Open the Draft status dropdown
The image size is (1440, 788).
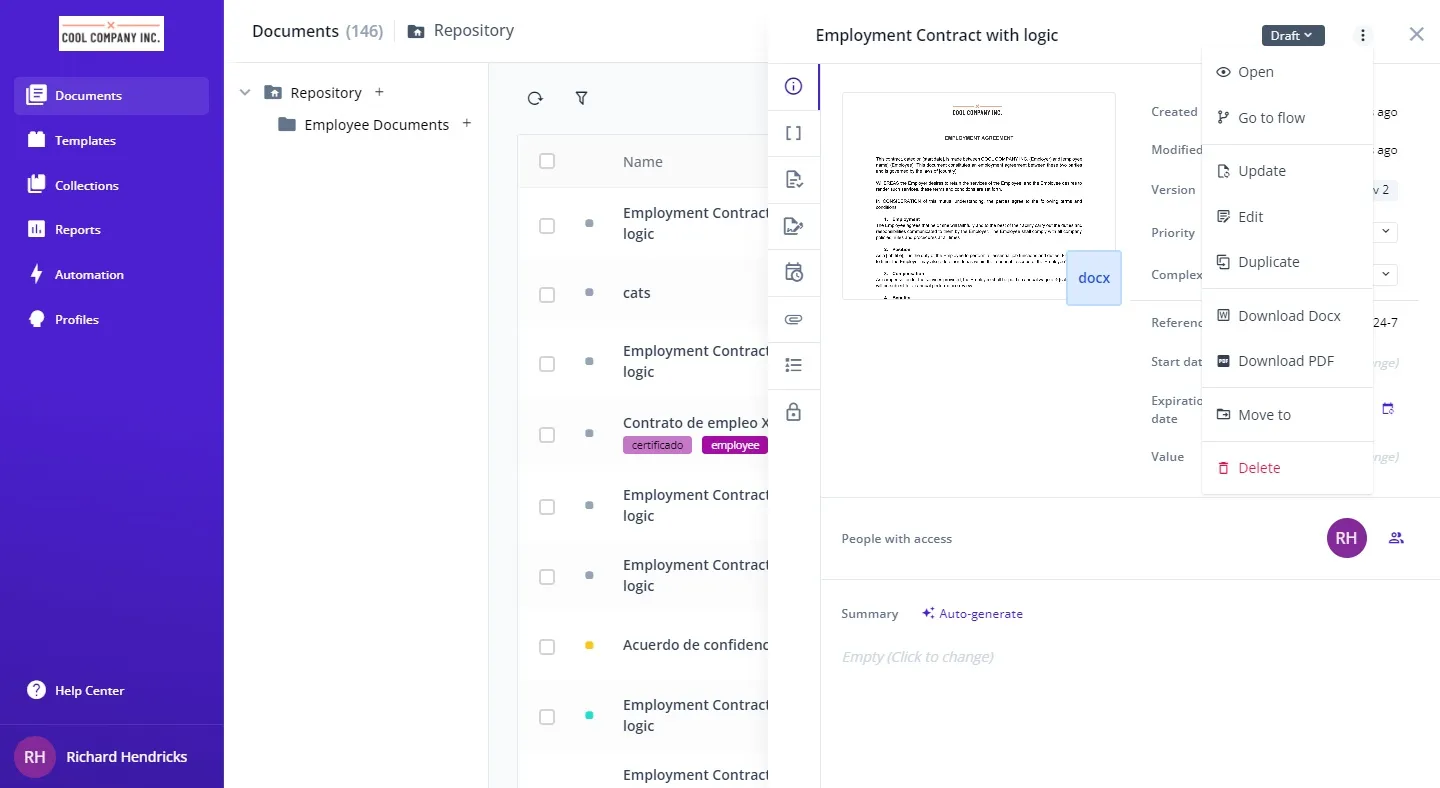(x=1292, y=36)
